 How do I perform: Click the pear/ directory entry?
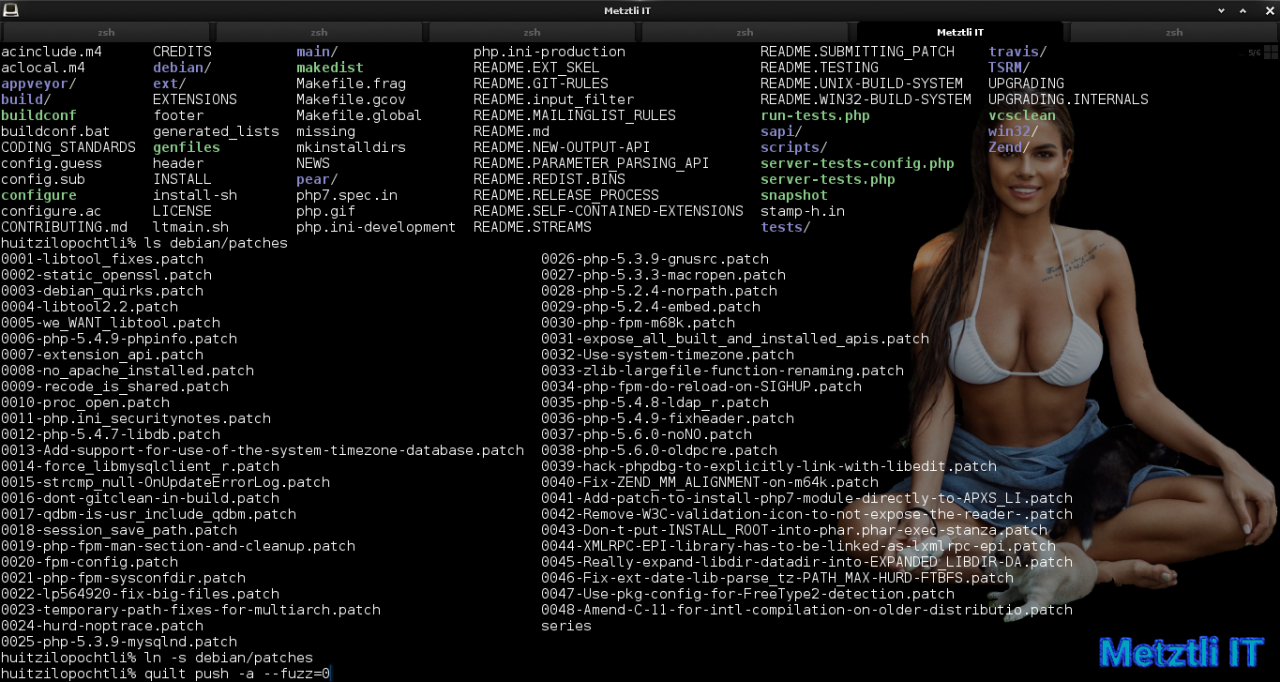[x=317, y=179]
